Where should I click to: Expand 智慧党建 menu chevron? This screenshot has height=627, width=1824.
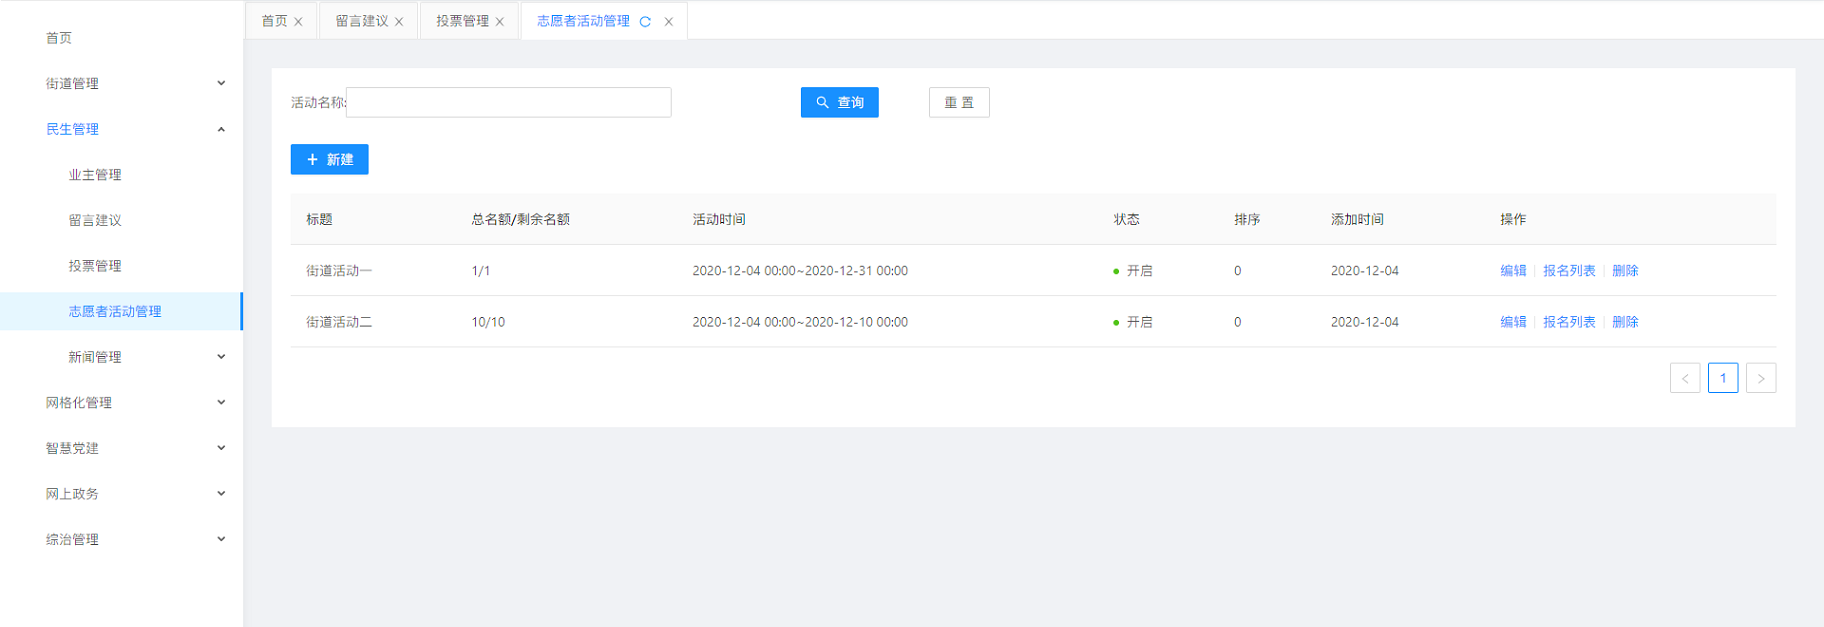point(221,447)
